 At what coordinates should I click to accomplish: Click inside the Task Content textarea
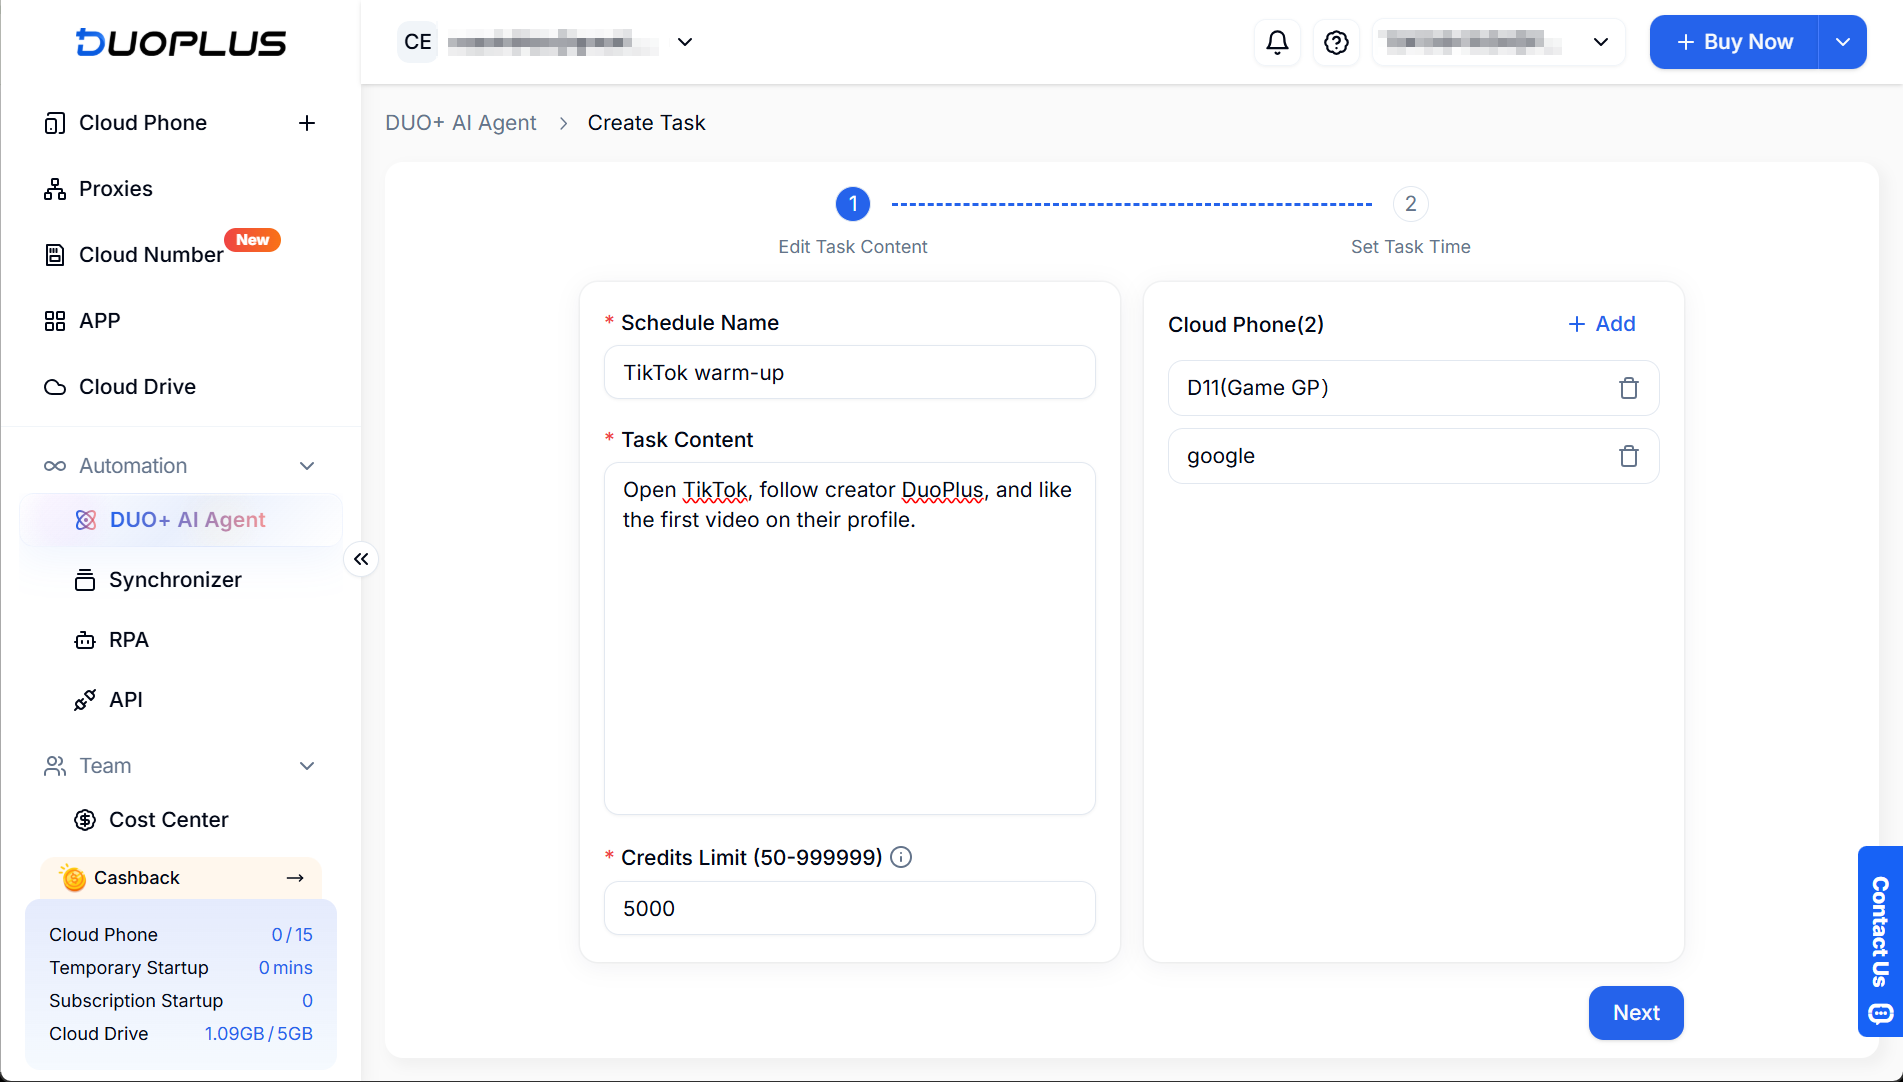click(850, 639)
